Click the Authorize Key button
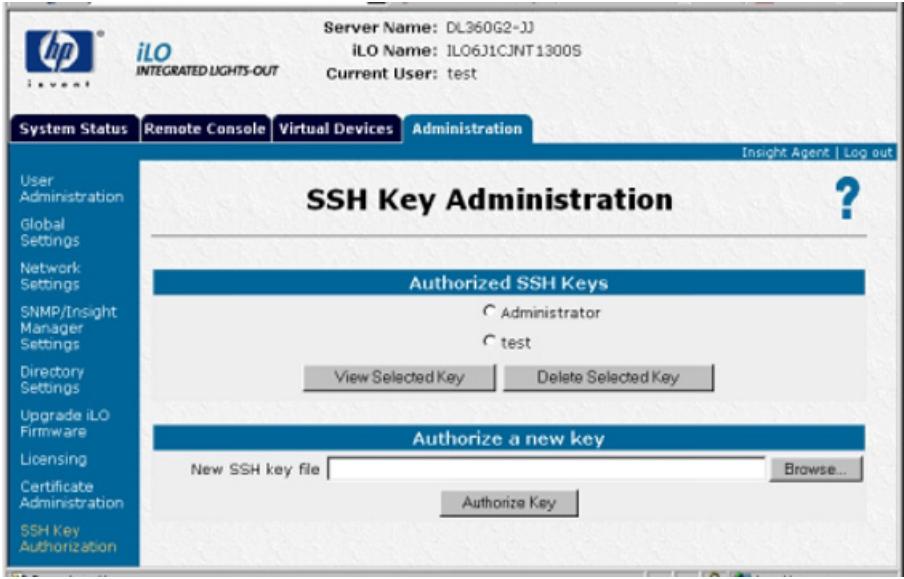The height and width of the screenshot is (579, 904). 509,503
